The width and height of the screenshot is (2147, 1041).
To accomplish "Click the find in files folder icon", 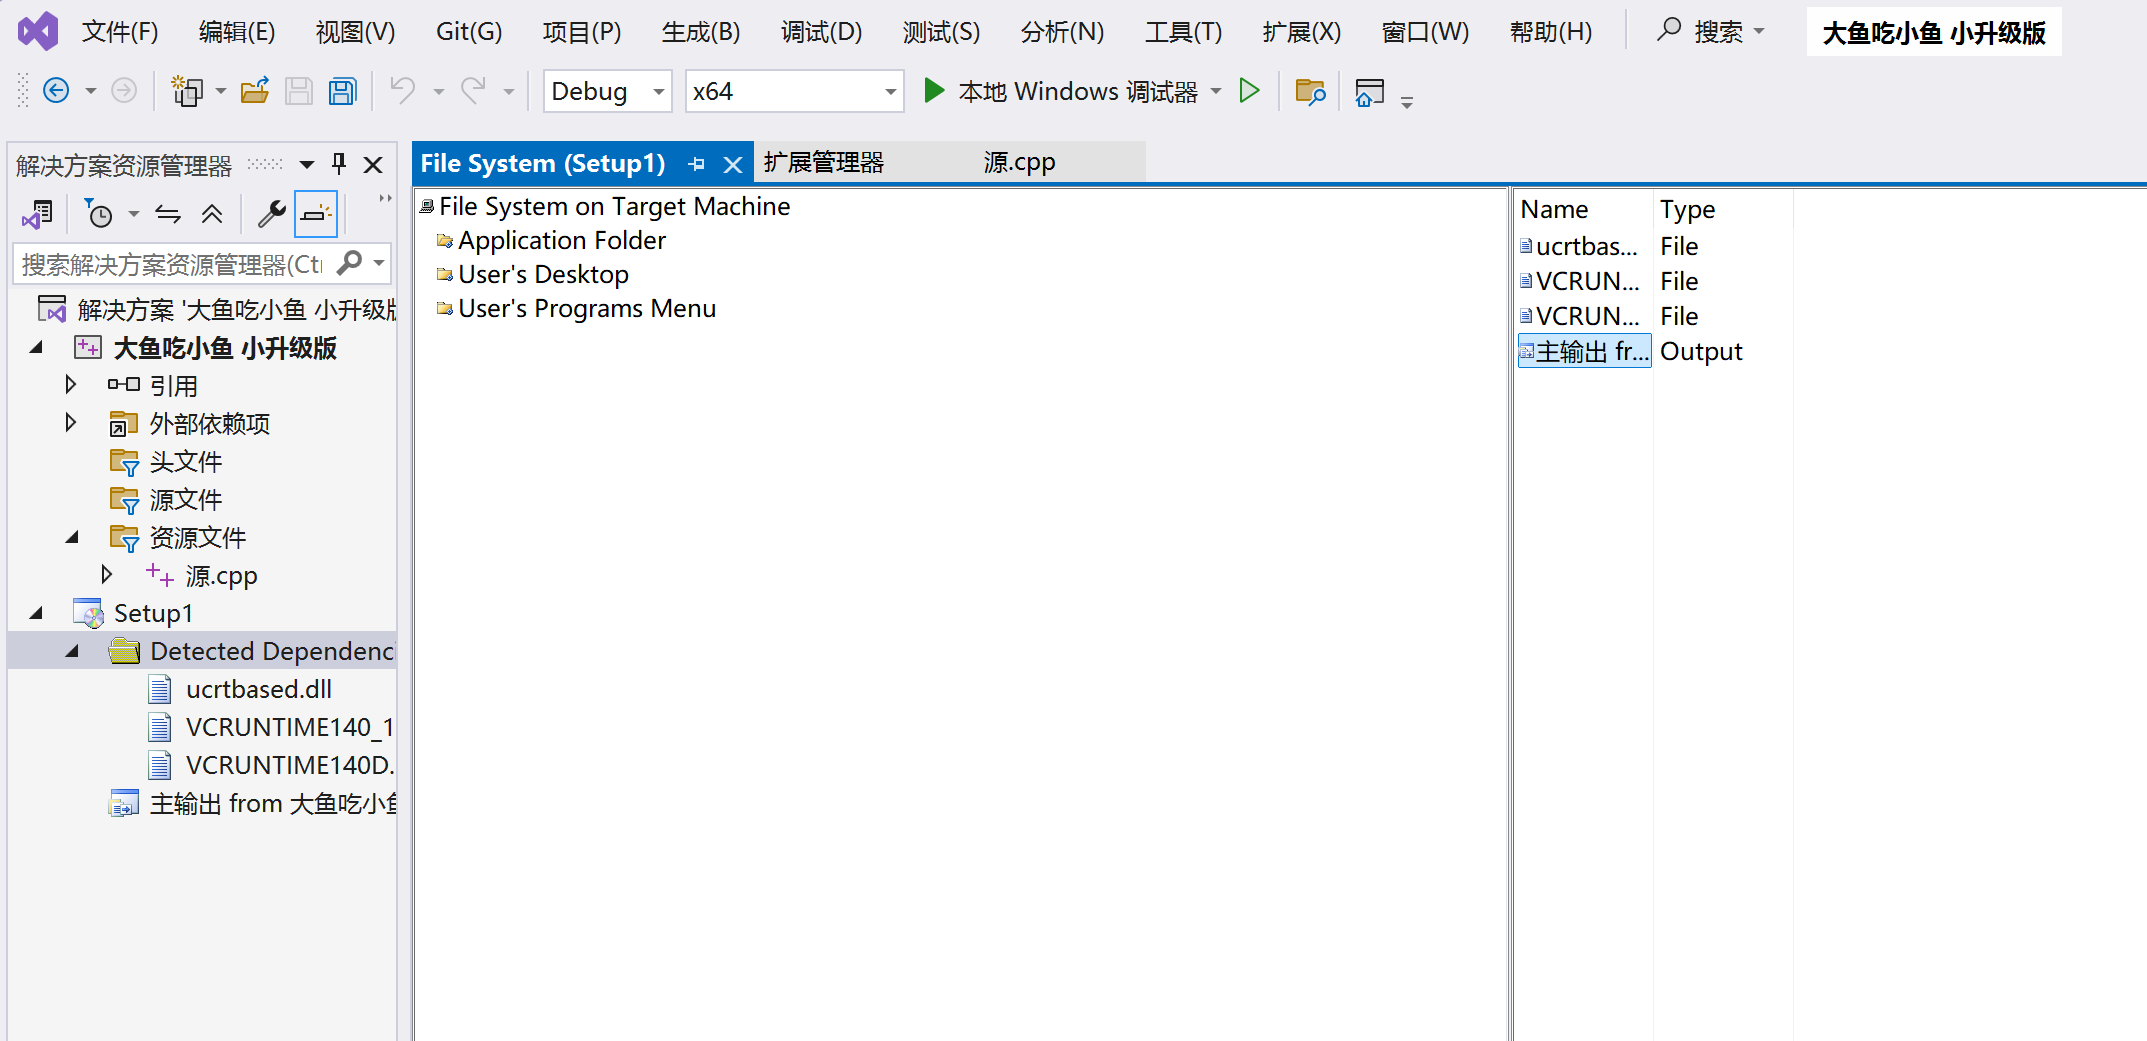I will pos(1310,91).
